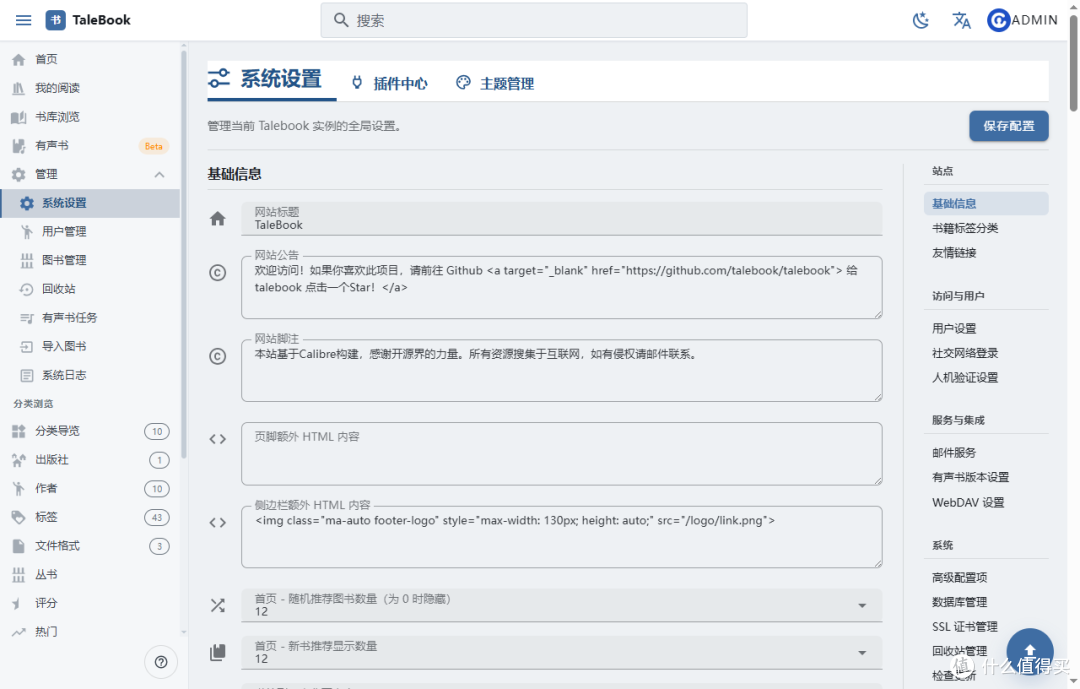This screenshot has width=1080, height=689.
Task: Open 书库浏览 library browsing
Action: 90,117
